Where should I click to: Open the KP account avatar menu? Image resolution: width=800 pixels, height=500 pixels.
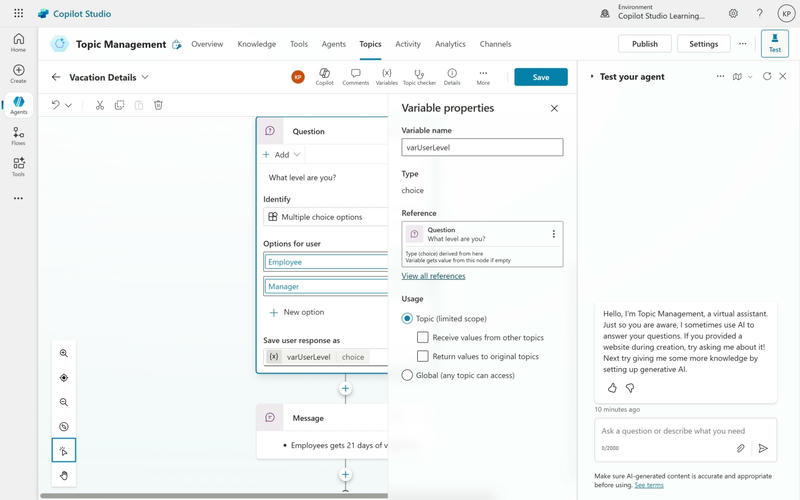(x=786, y=14)
